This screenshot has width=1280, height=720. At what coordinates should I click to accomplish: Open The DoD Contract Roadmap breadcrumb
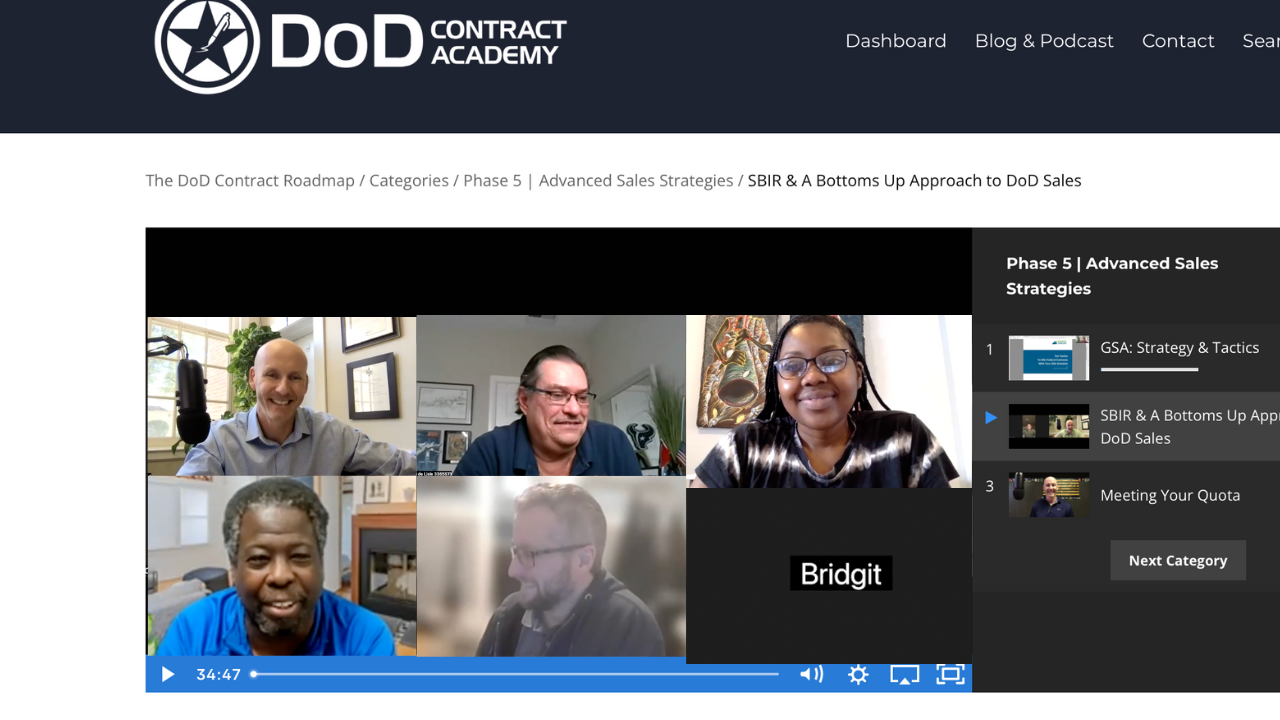[250, 181]
